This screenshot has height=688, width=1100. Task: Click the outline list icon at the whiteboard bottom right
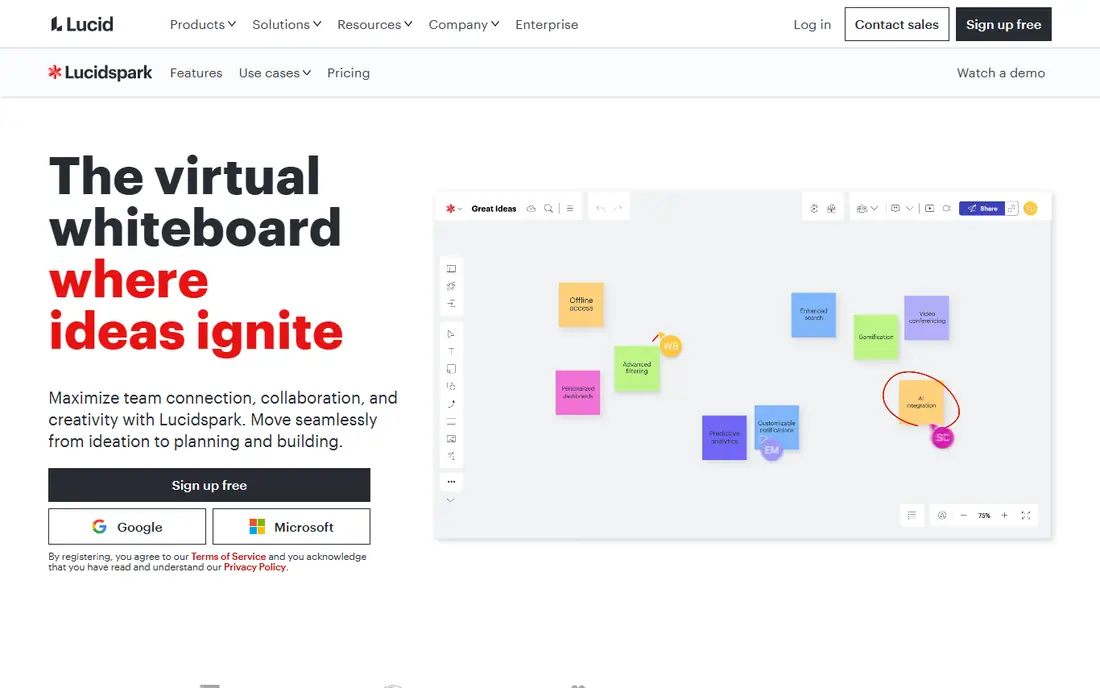[x=911, y=515]
